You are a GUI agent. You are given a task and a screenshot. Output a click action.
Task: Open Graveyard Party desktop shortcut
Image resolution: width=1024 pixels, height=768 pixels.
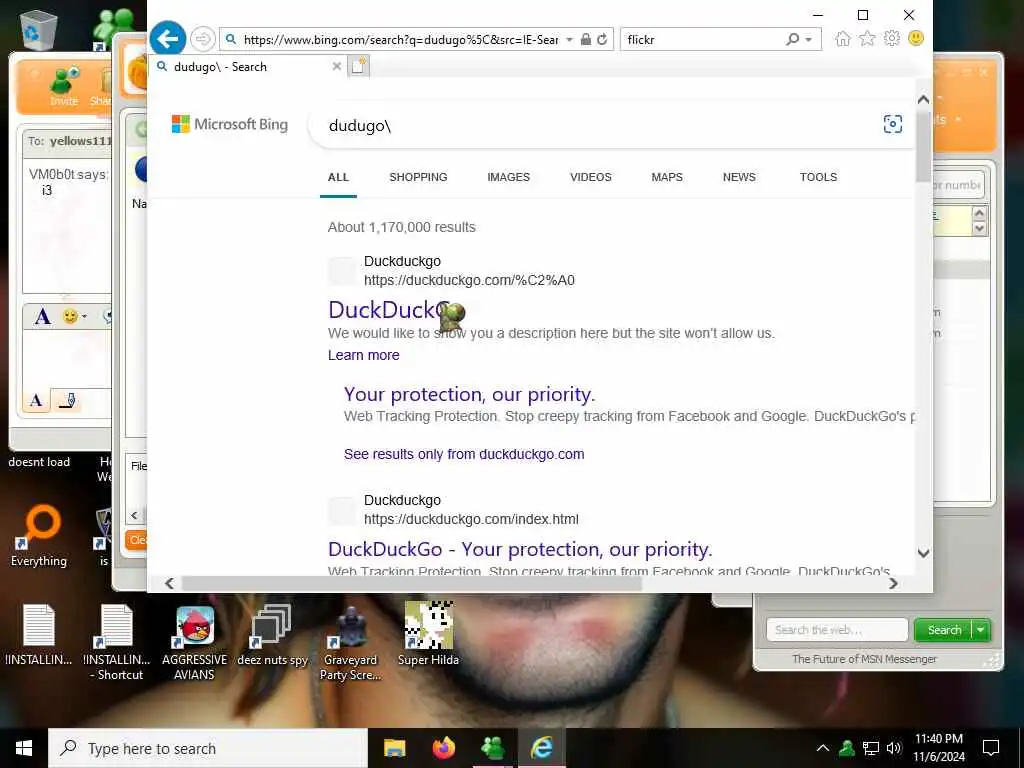[x=350, y=643]
